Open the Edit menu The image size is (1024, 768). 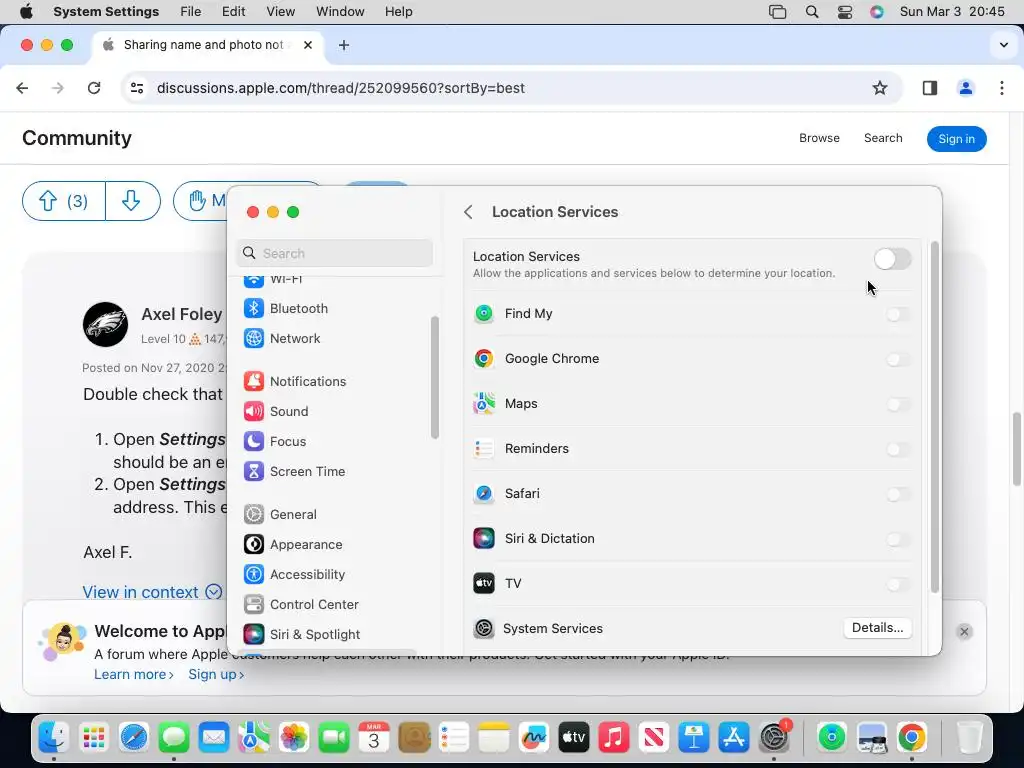pyautogui.click(x=233, y=12)
